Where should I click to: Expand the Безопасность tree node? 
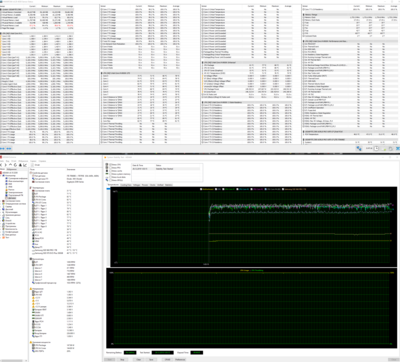tap(1, 229)
